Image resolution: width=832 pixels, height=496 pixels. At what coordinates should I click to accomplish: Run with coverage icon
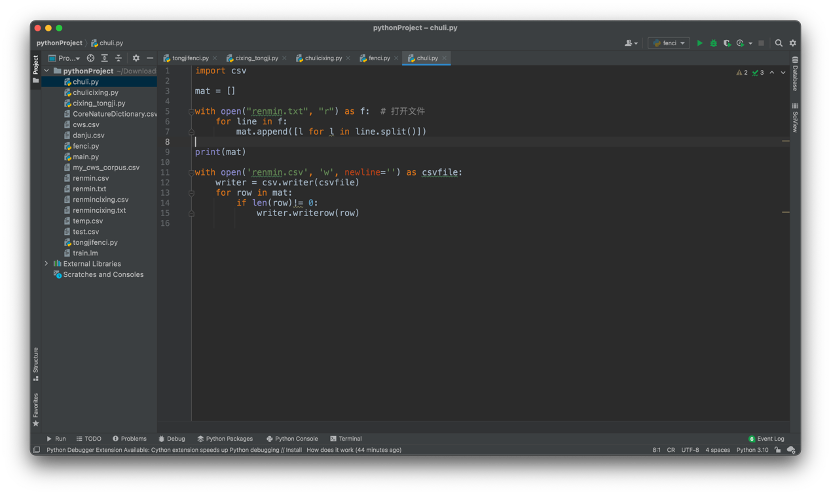tap(727, 43)
